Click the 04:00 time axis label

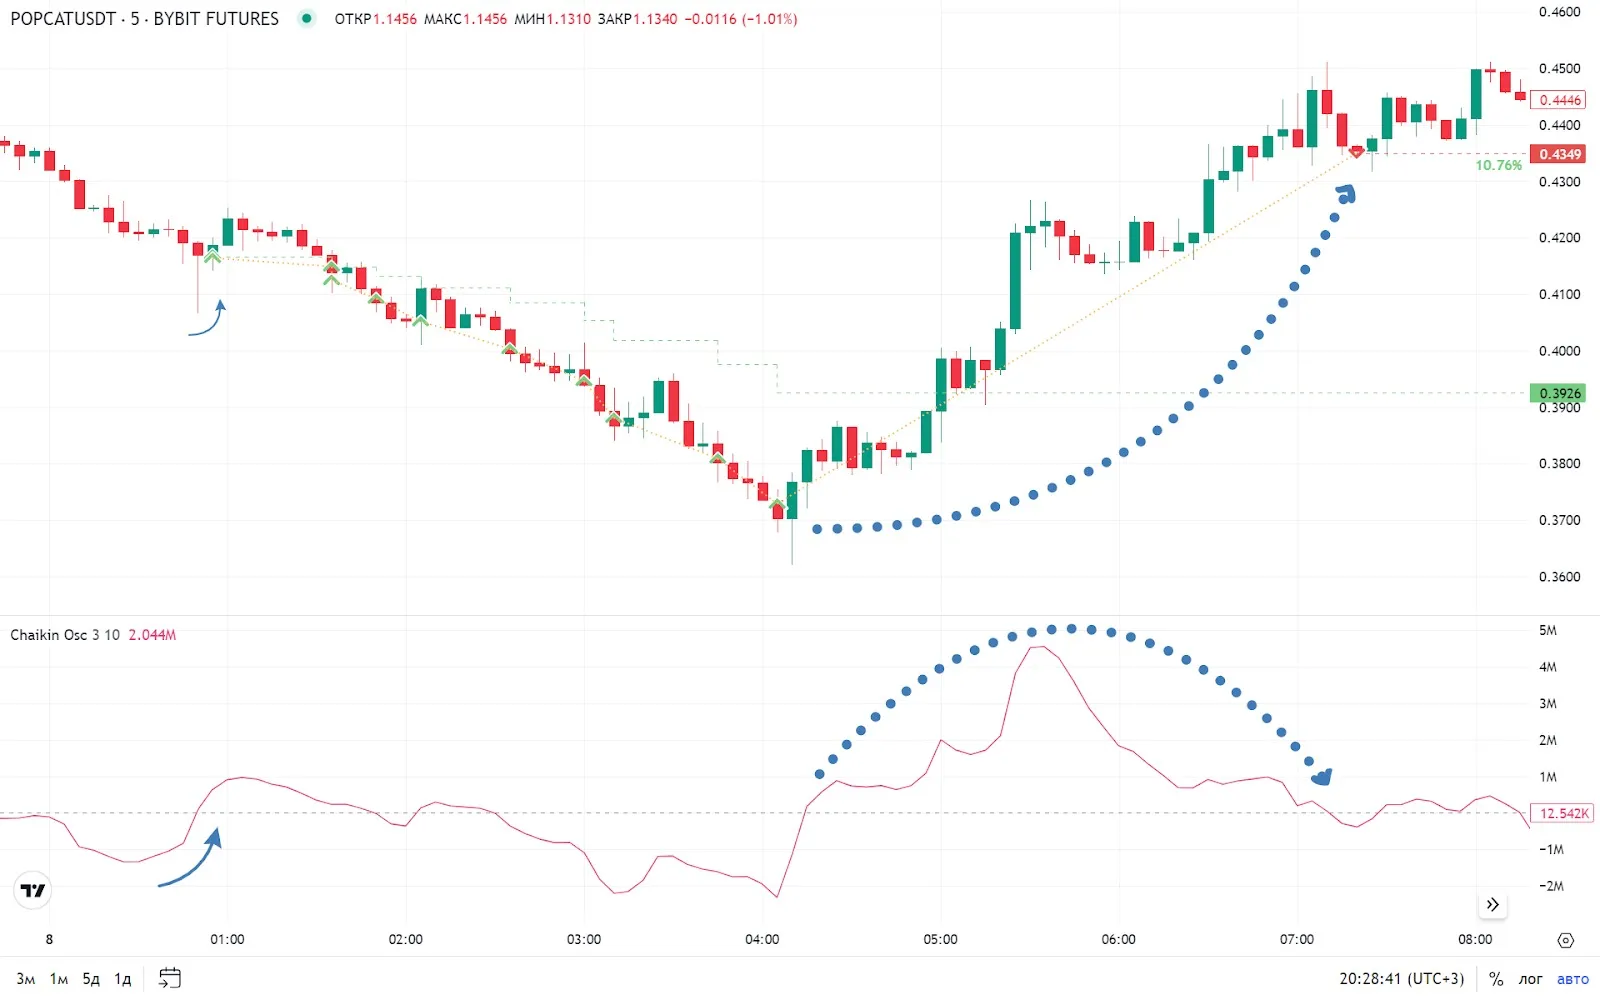(762, 939)
